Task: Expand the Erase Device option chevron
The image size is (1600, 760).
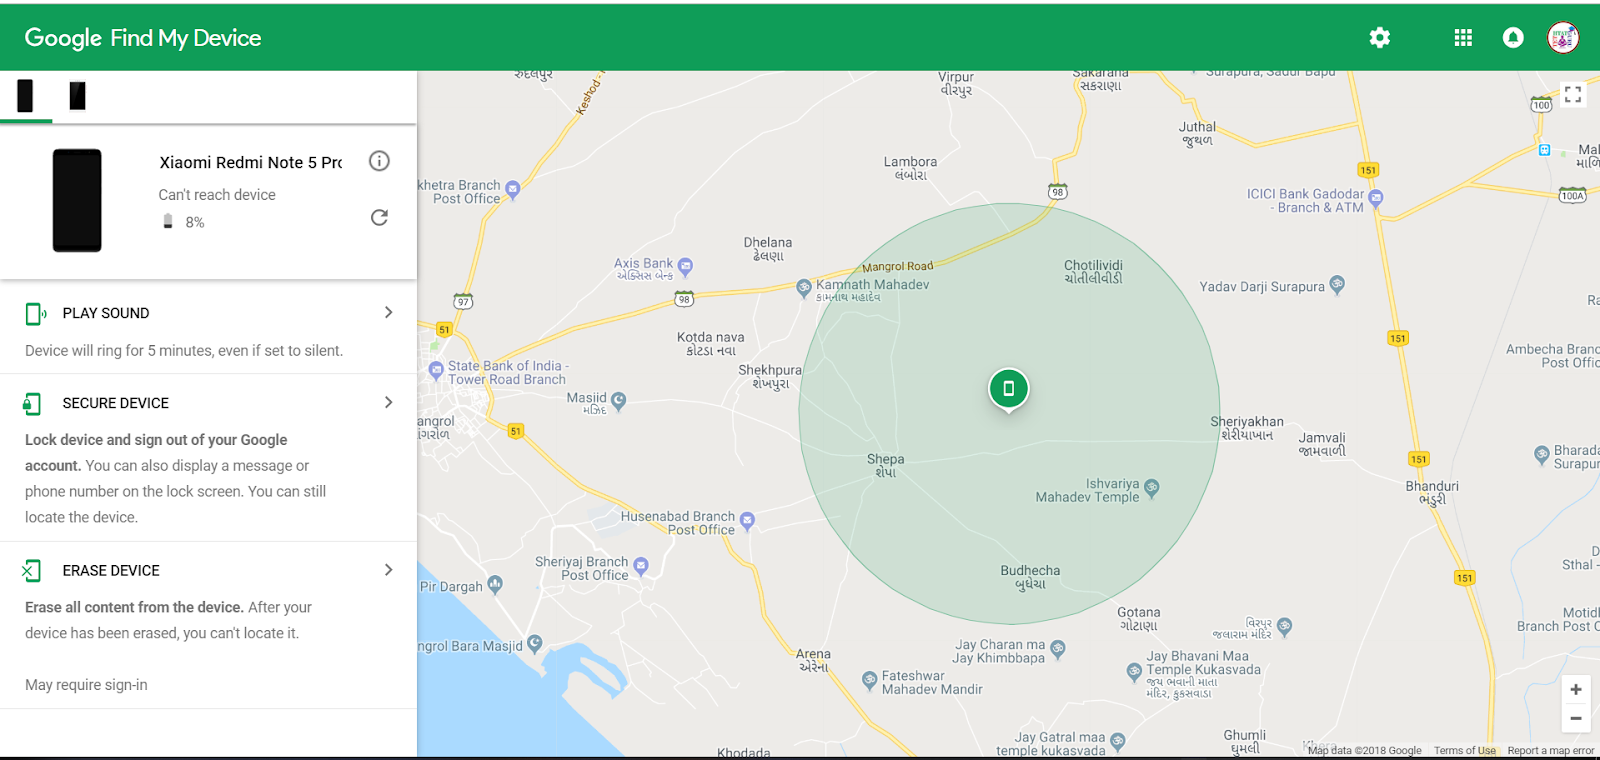Action: pos(389,570)
